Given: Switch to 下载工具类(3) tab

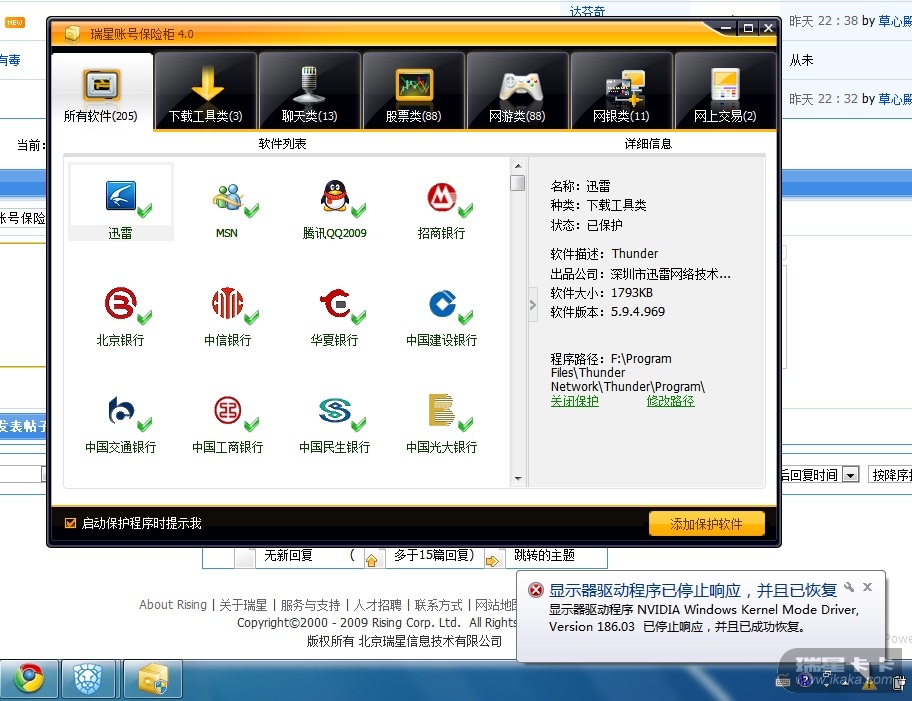Looking at the screenshot, I should click(x=205, y=90).
